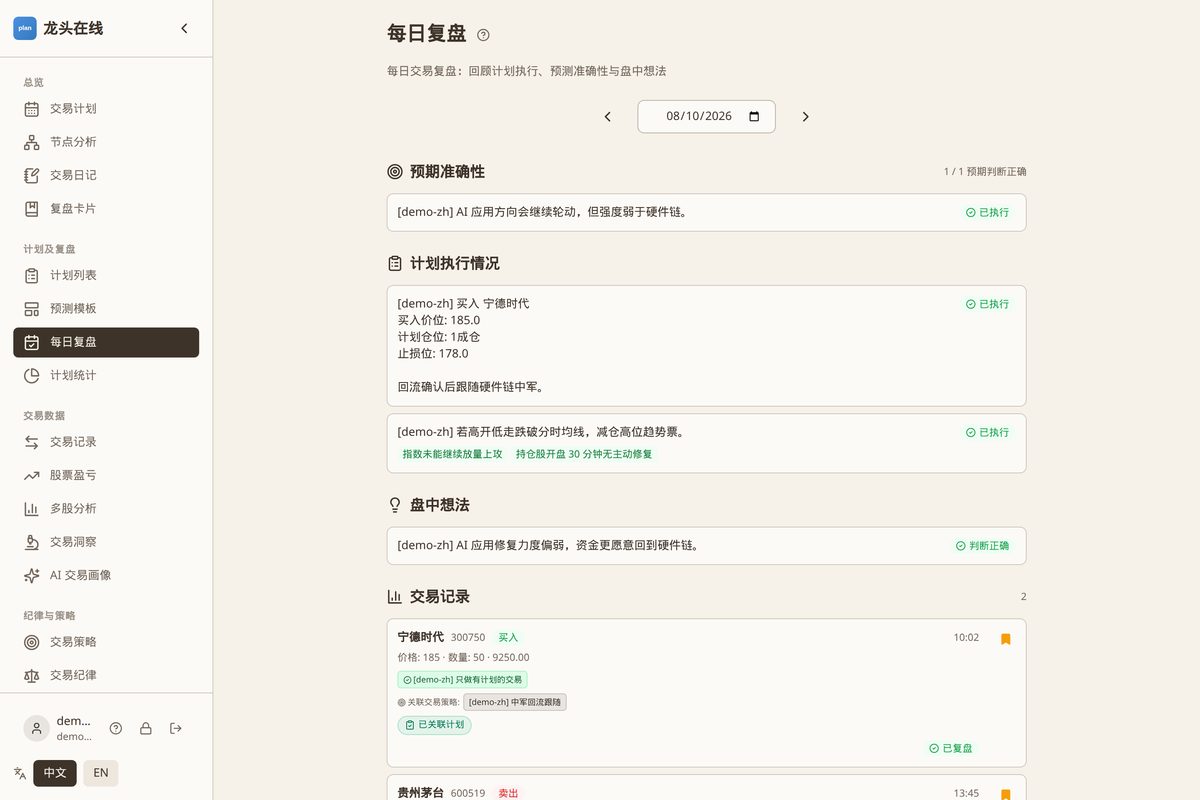Screen dimensions: 1200x800
Task: Collapse the sidebar with the chevron
Action: click(184, 29)
